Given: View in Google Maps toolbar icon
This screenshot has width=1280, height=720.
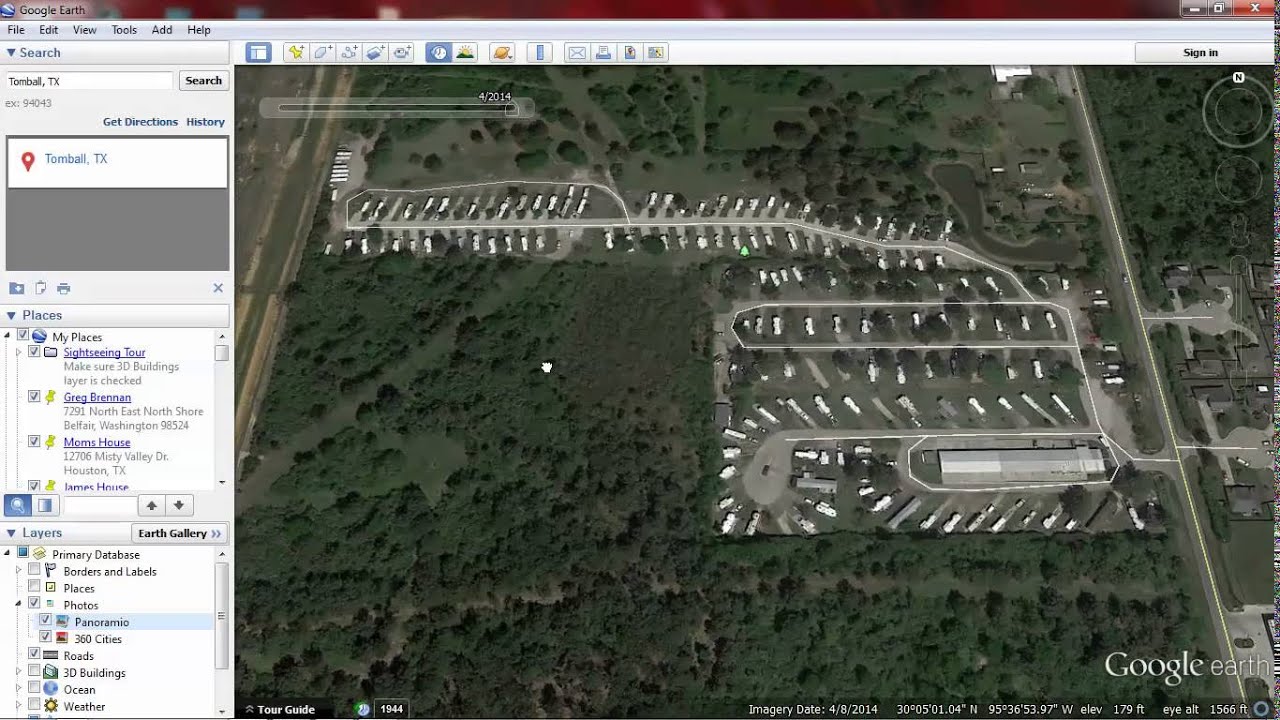Looking at the screenshot, I should (x=656, y=53).
